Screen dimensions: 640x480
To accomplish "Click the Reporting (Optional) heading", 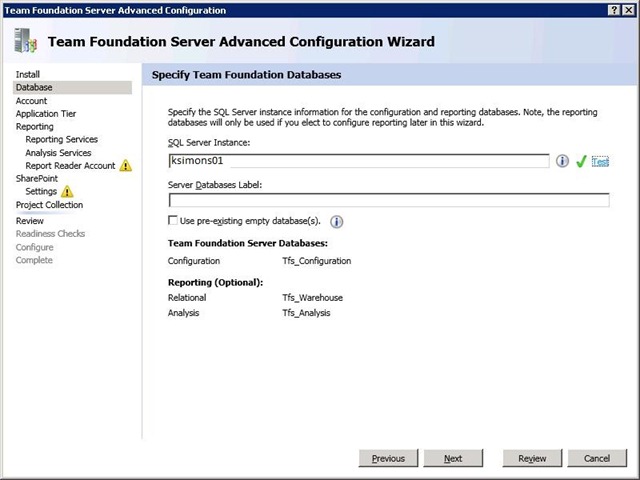I will click(x=216, y=282).
